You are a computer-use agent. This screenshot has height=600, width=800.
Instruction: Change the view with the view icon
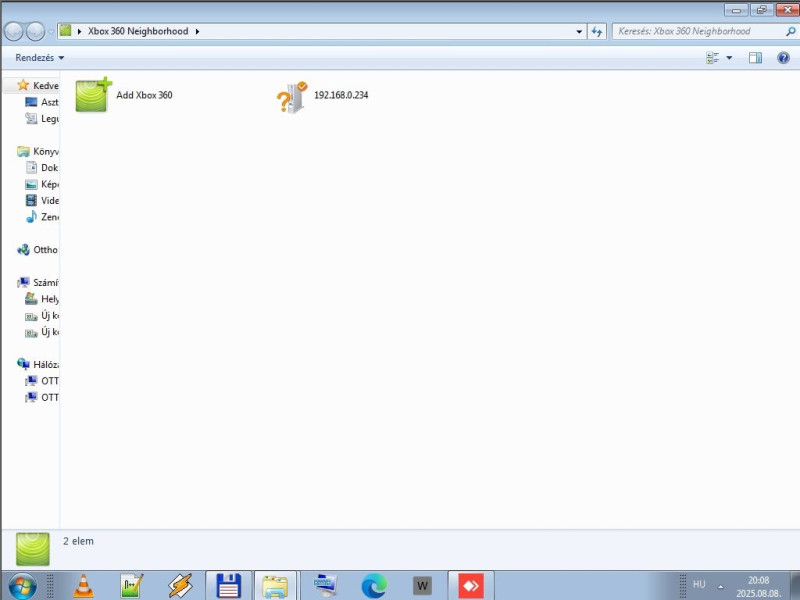click(713, 58)
